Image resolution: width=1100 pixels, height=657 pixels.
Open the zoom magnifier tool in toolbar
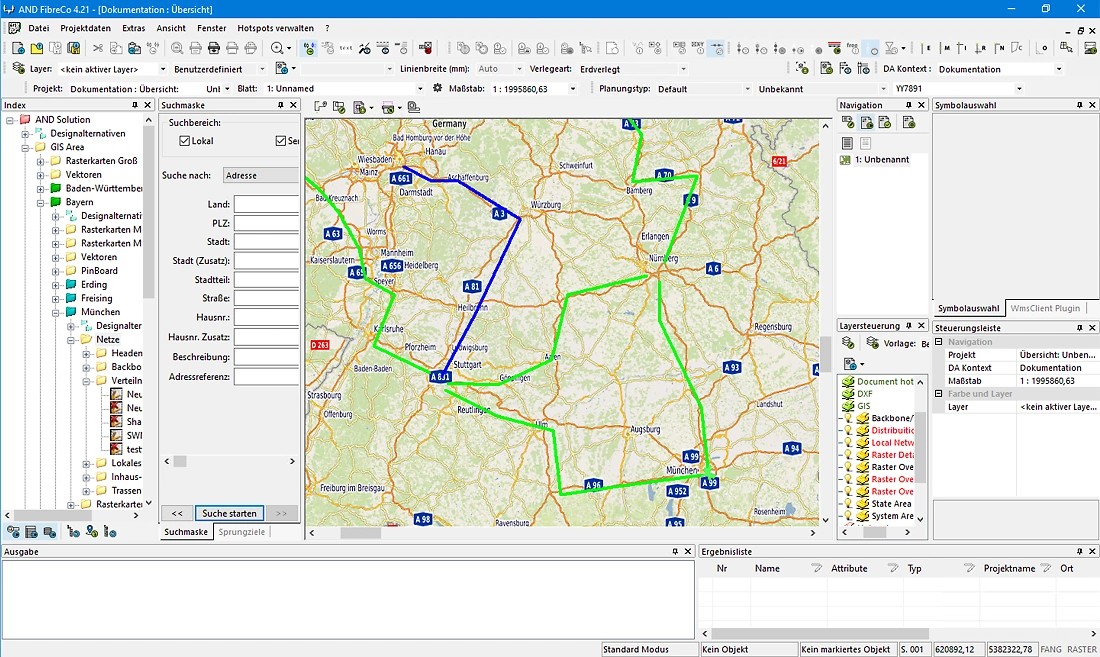[277, 48]
